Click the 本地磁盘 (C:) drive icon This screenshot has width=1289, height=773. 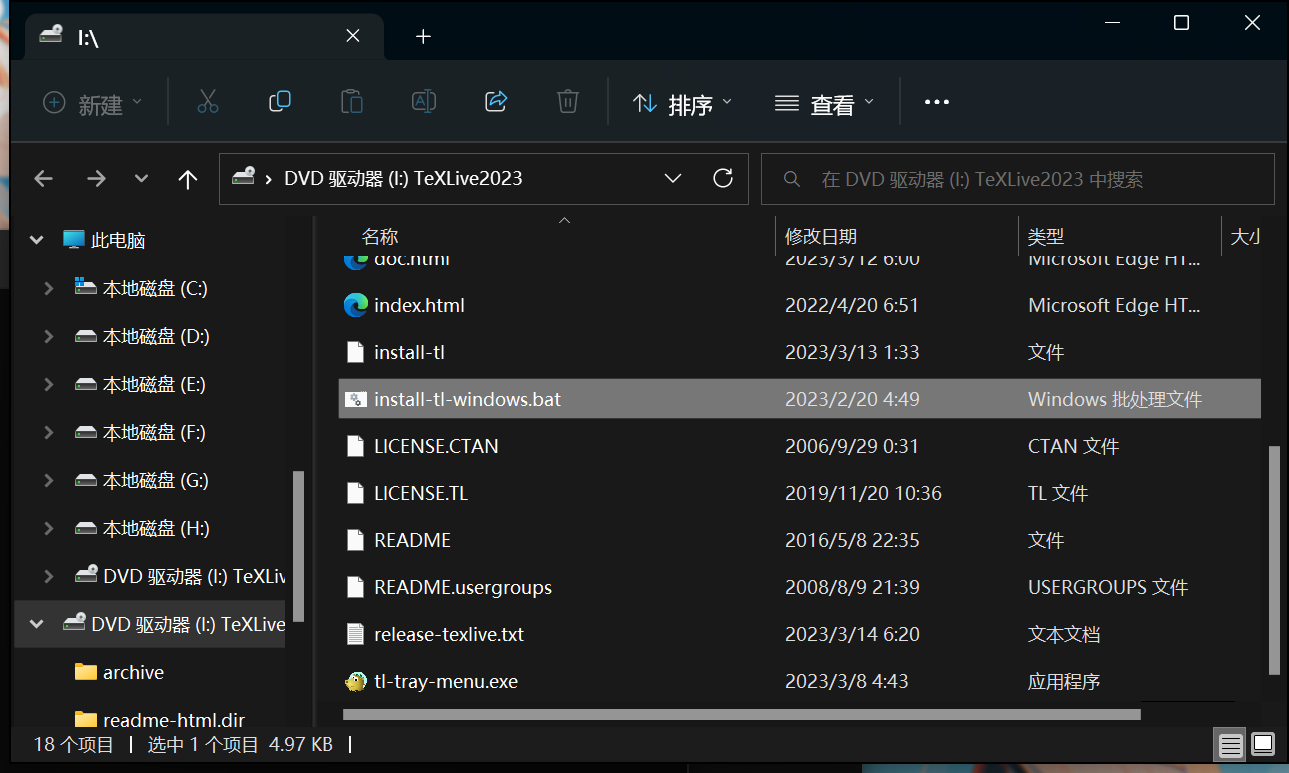point(86,288)
